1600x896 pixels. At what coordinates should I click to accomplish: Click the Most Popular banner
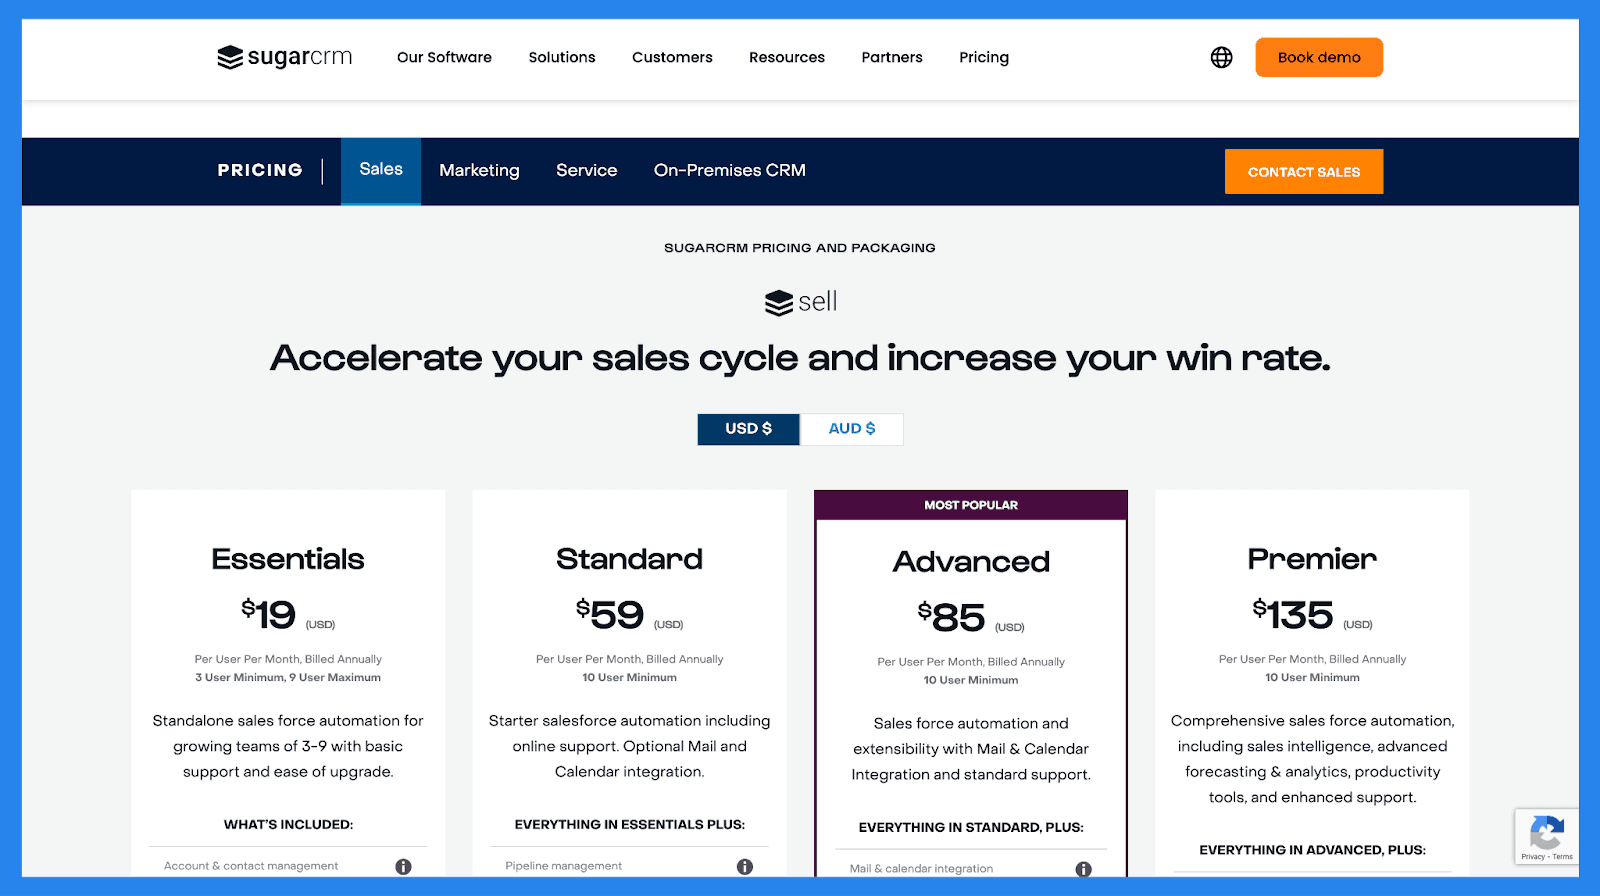(x=971, y=505)
